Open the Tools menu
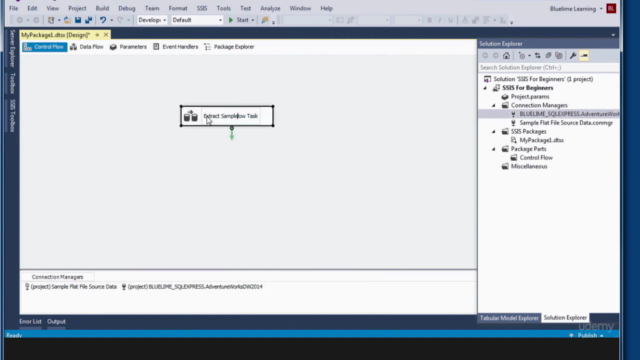The width and height of the screenshot is (640, 360). pos(223,8)
